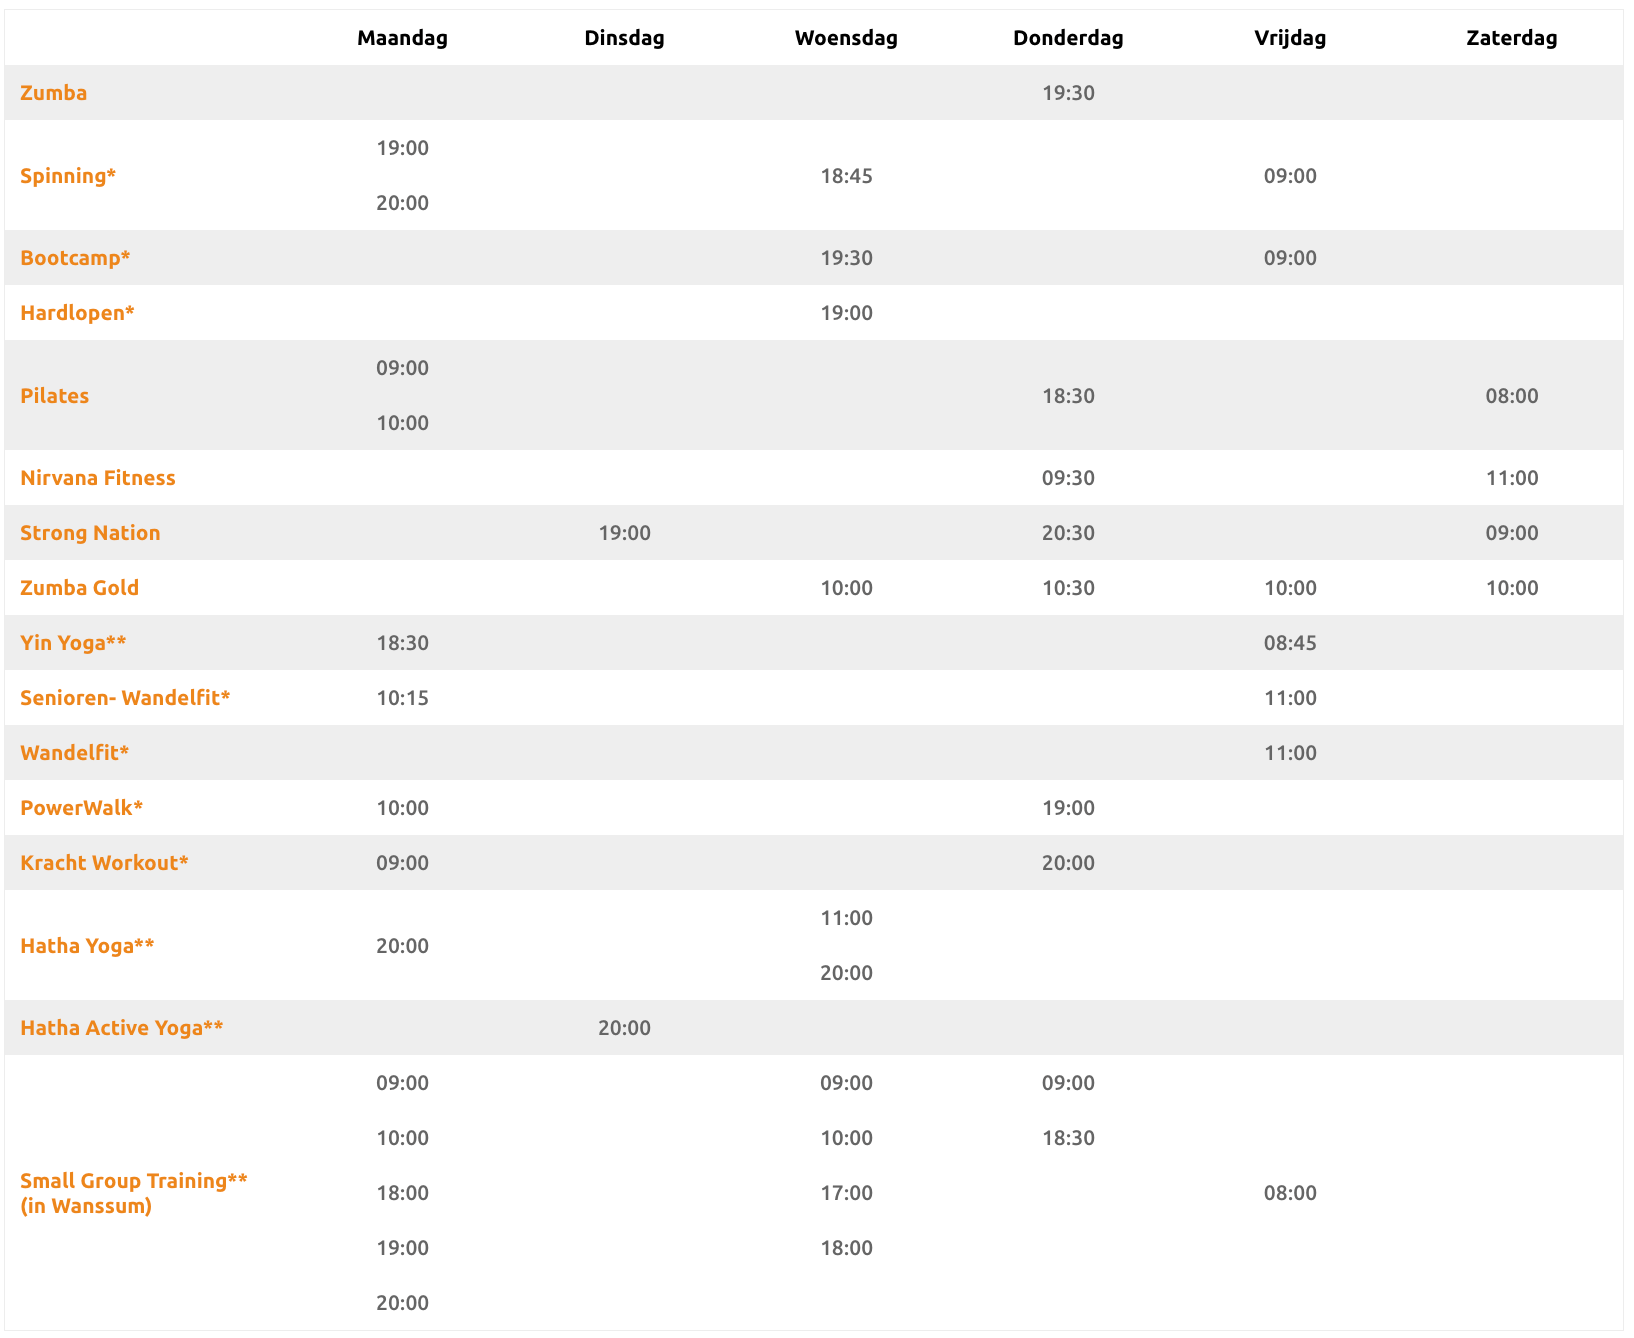The height and width of the screenshot is (1338, 1634).
Task: Click the 08:45 Yin Yoga time on Vrijdag
Action: click(x=1290, y=643)
